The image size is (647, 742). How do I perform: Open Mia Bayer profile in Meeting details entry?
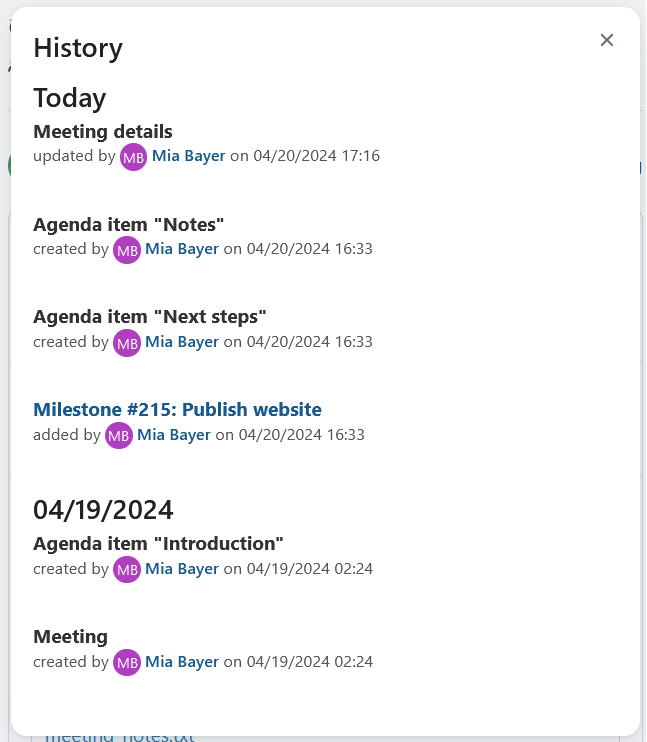click(189, 156)
